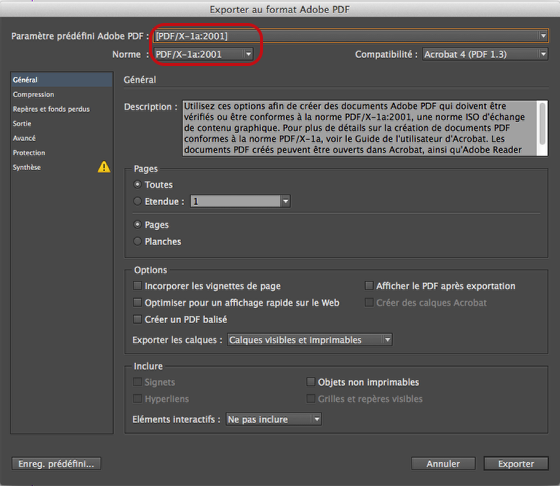Open the Exporter les calques dropdown
560x486 pixels.
[310, 340]
